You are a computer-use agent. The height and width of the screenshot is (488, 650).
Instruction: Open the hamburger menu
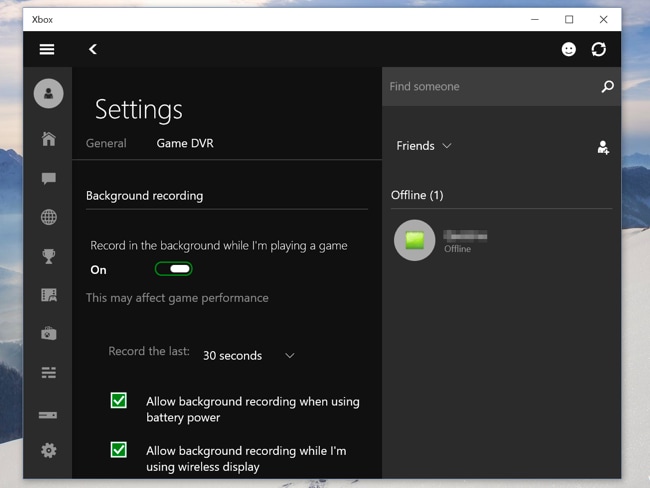pos(47,49)
